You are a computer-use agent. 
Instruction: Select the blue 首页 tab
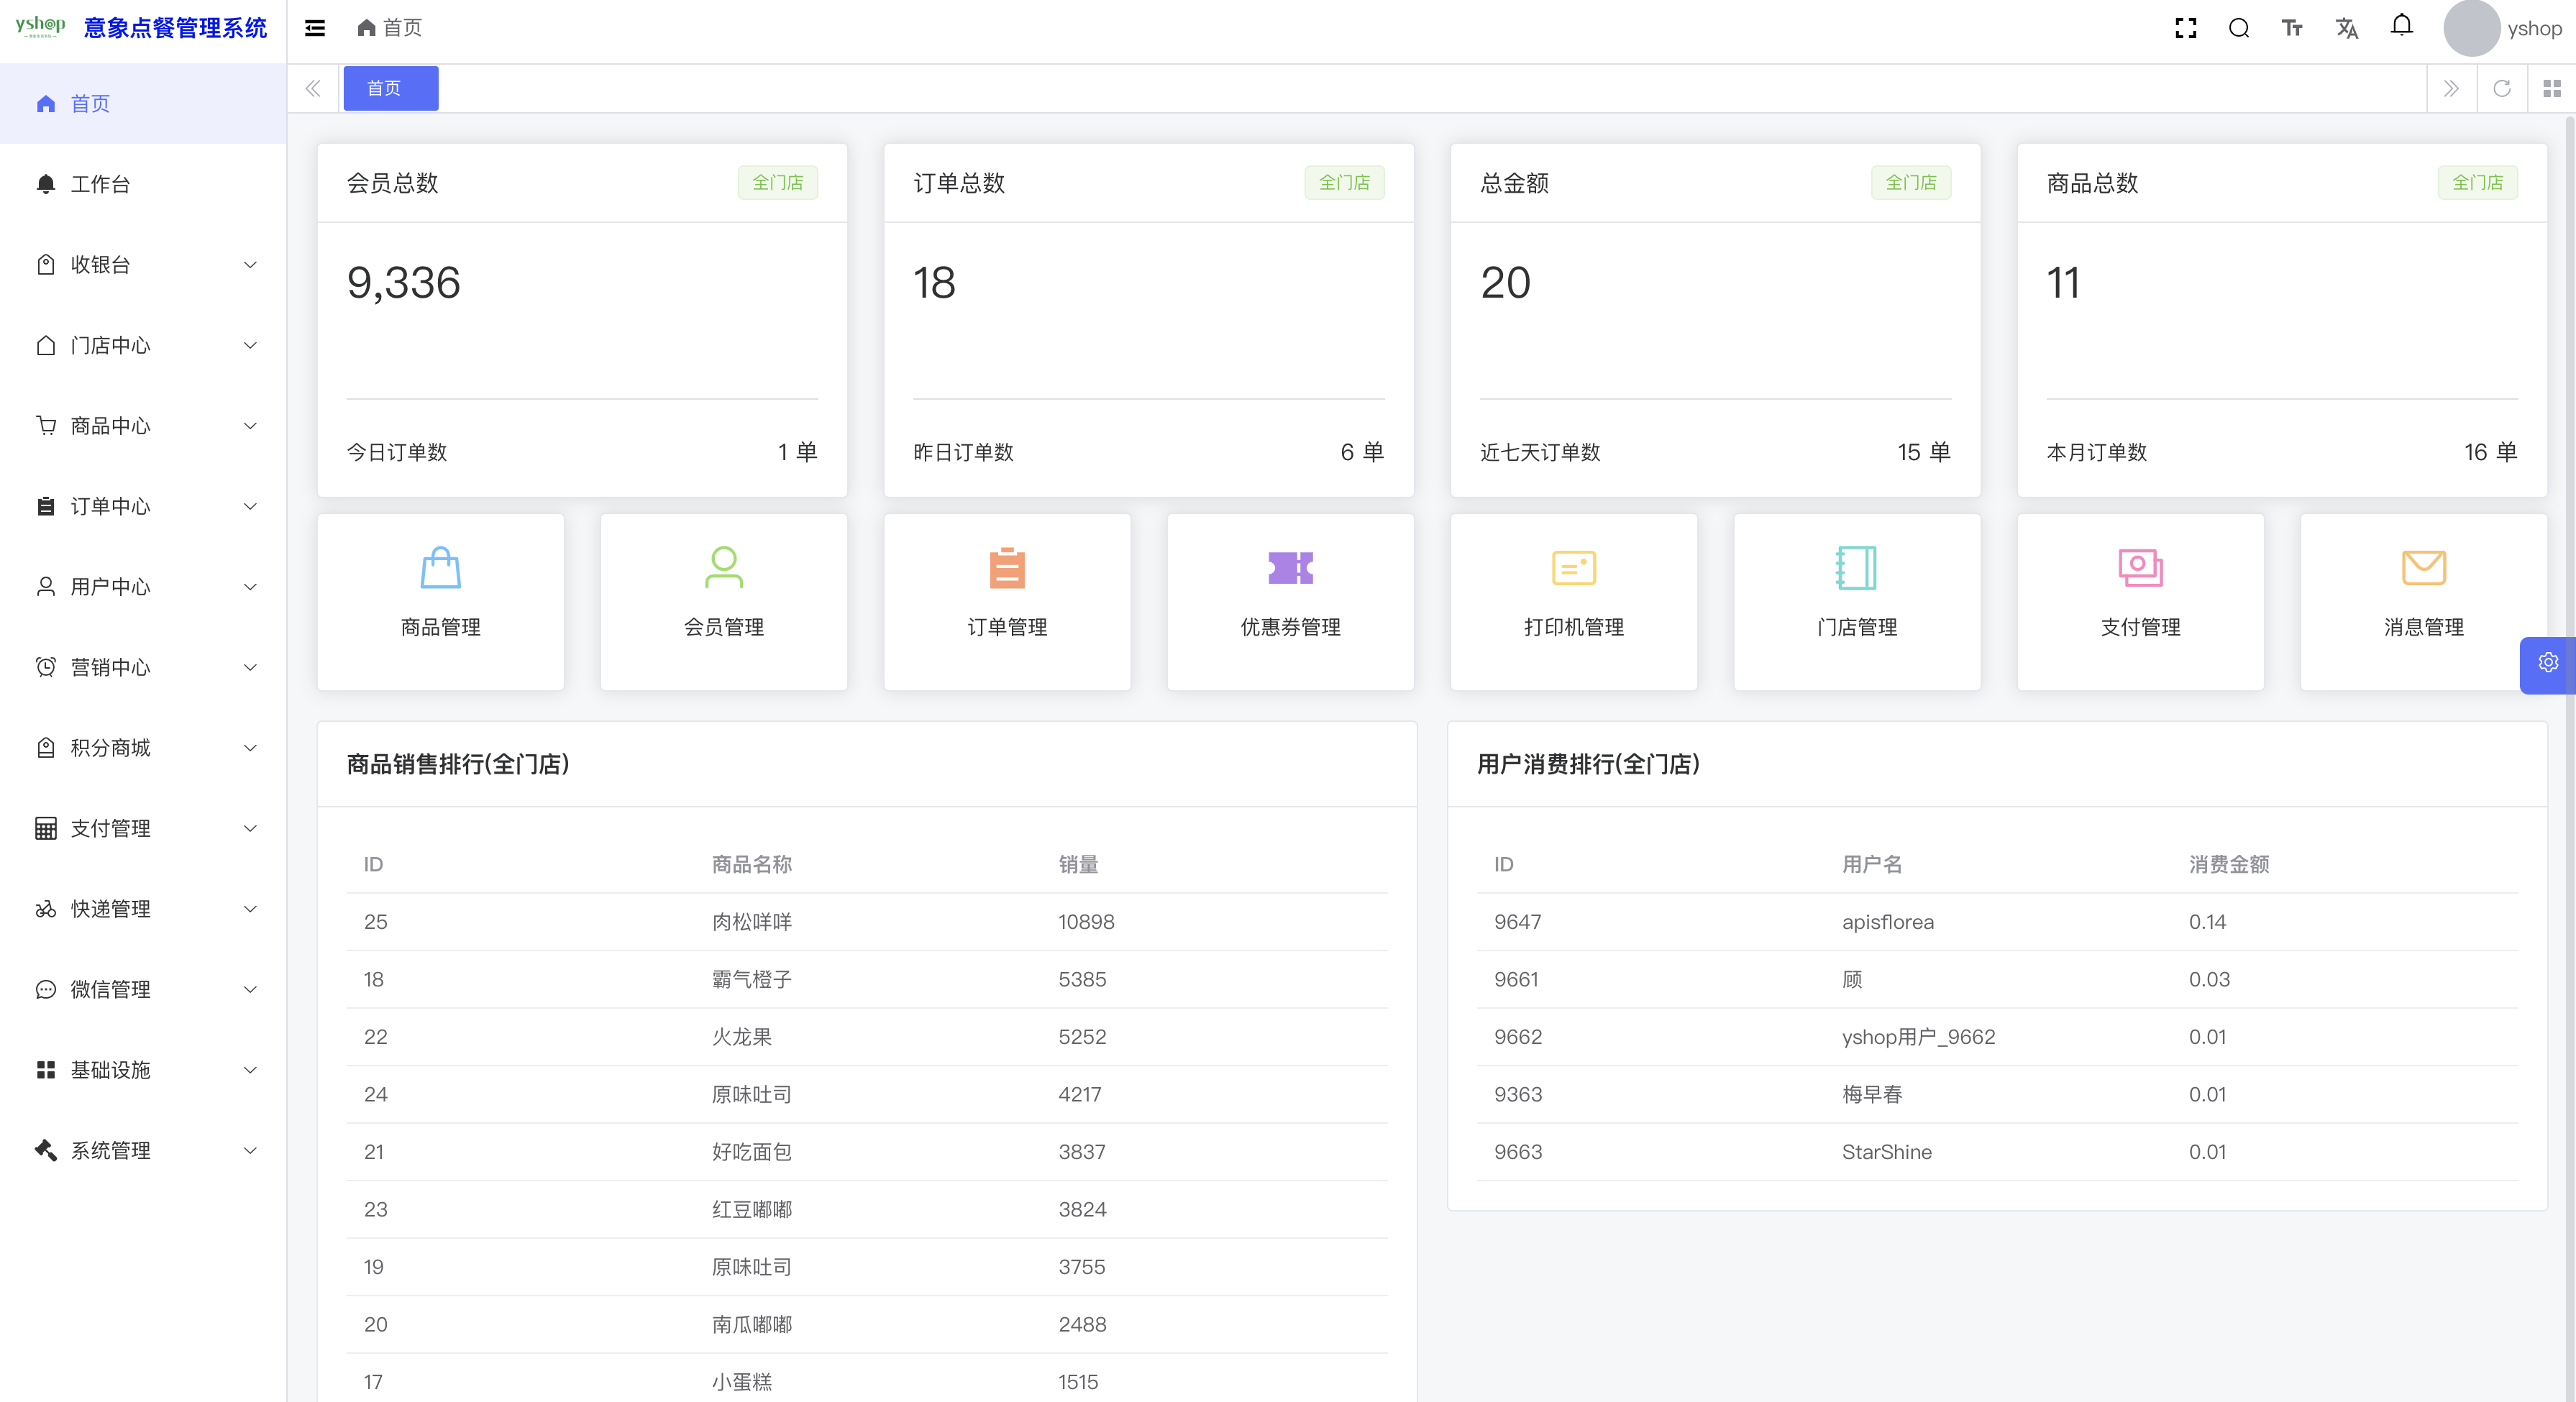(390, 89)
